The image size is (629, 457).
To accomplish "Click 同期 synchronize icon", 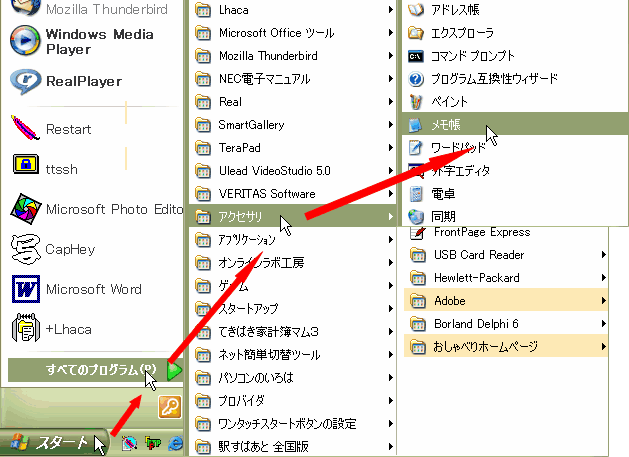I will tap(416, 217).
